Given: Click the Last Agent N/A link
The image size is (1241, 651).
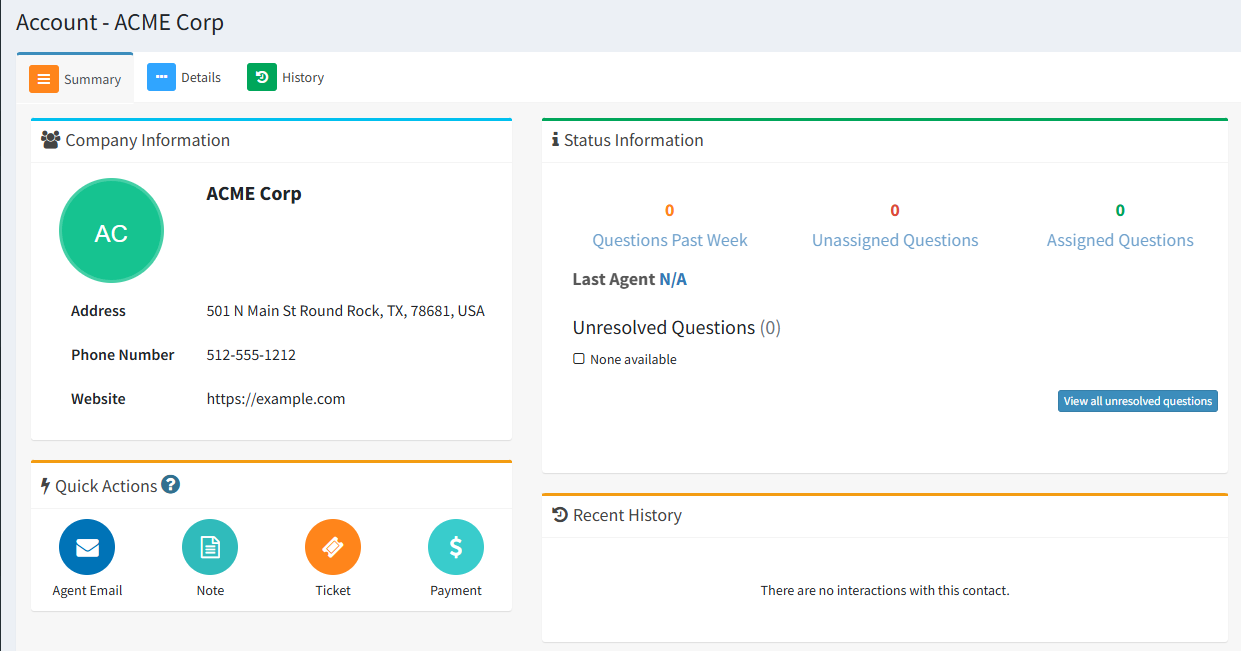Looking at the screenshot, I should pyautogui.click(x=673, y=279).
